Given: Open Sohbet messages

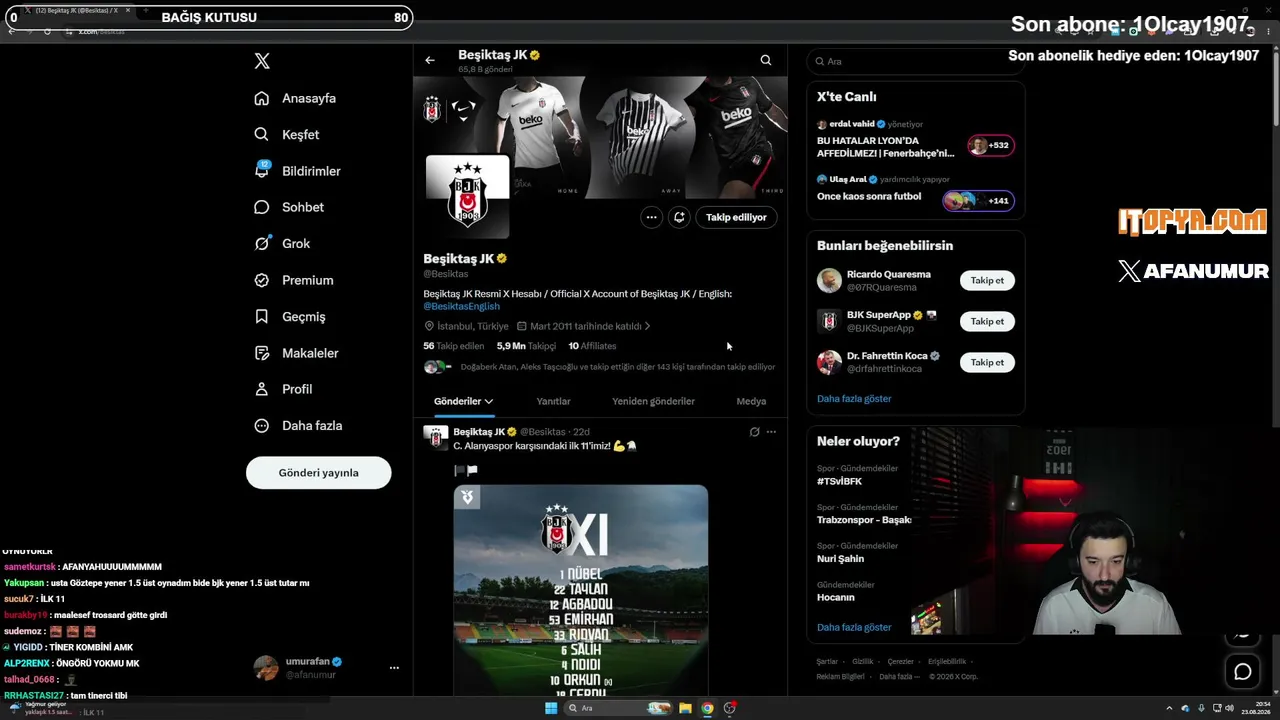Looking at the screenshot, I should [x=289, y=207].
